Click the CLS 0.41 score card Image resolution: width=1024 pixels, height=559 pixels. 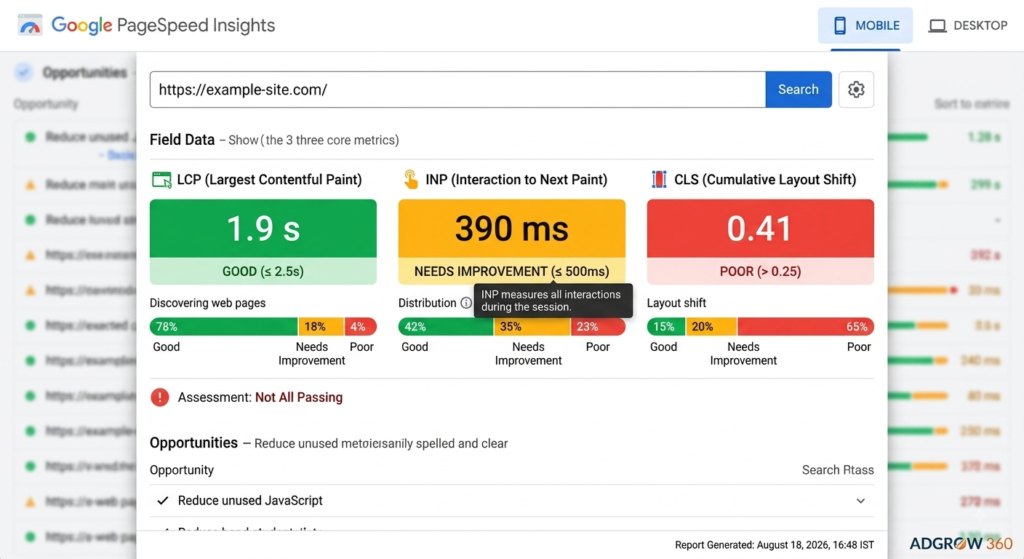pos(760,242)
